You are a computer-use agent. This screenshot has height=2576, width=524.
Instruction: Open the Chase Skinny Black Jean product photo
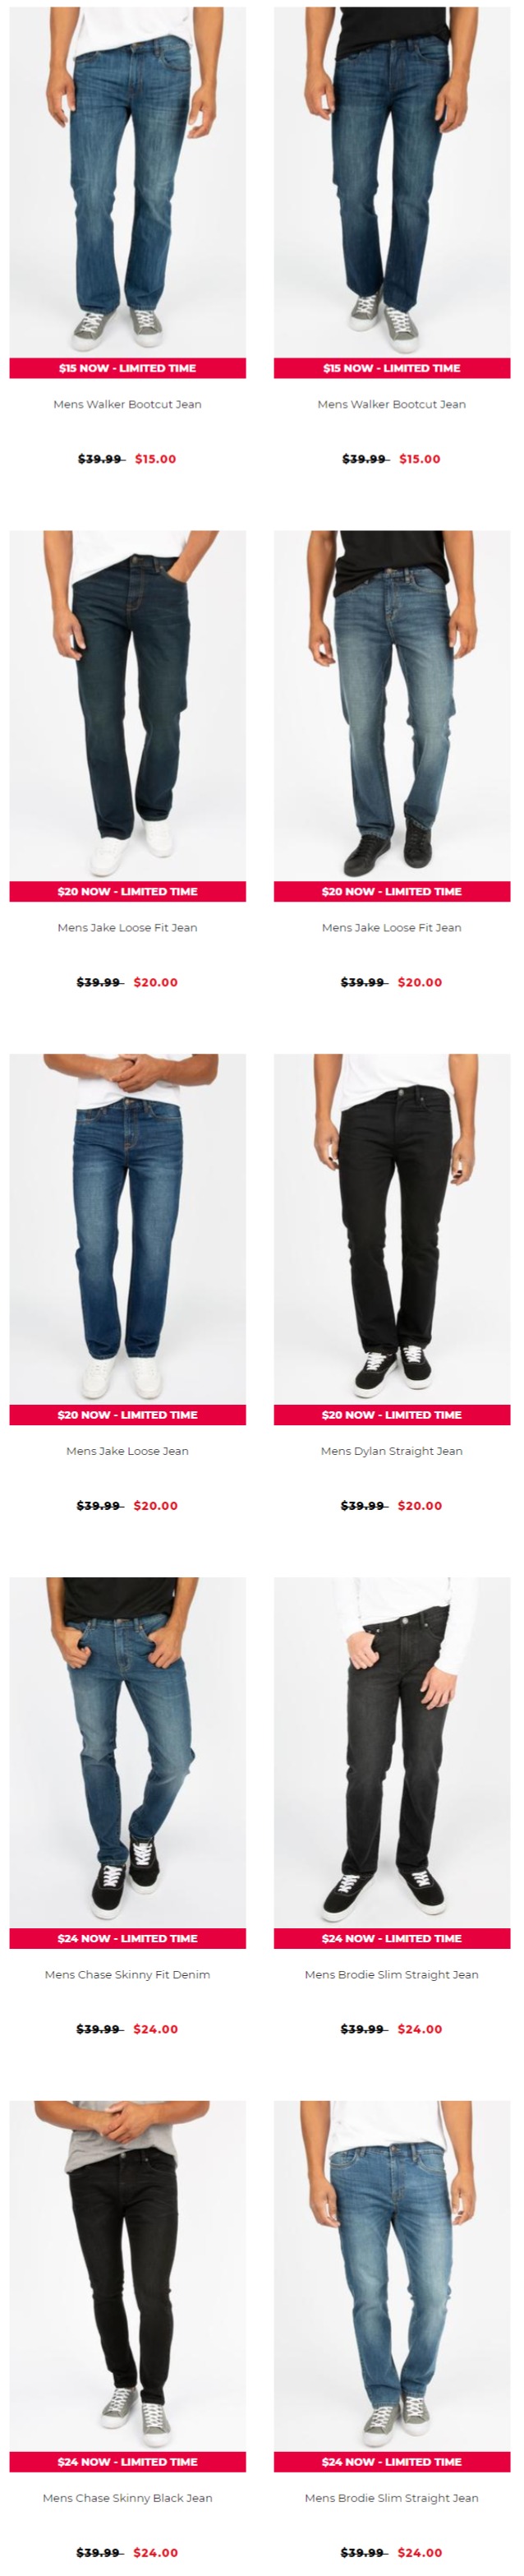[x=128, y=2276]
